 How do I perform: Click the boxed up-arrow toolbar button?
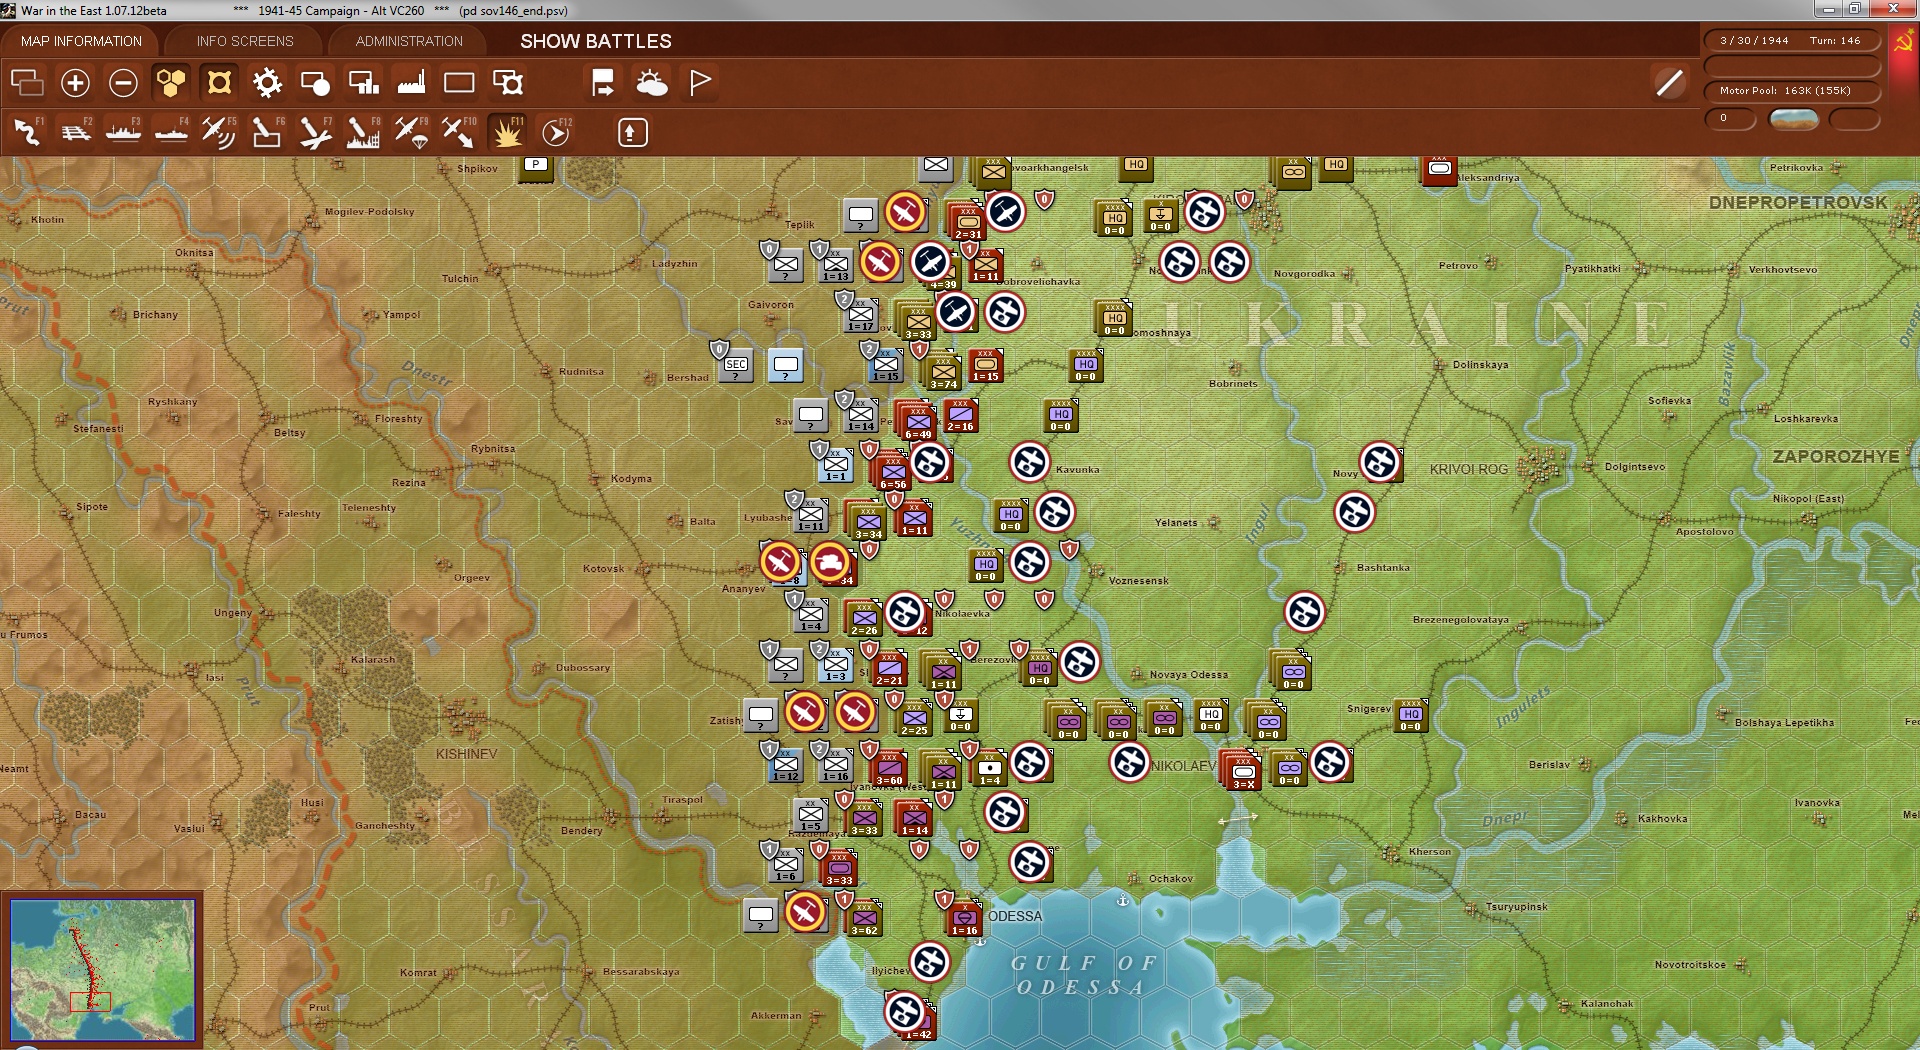coord(632,132)
